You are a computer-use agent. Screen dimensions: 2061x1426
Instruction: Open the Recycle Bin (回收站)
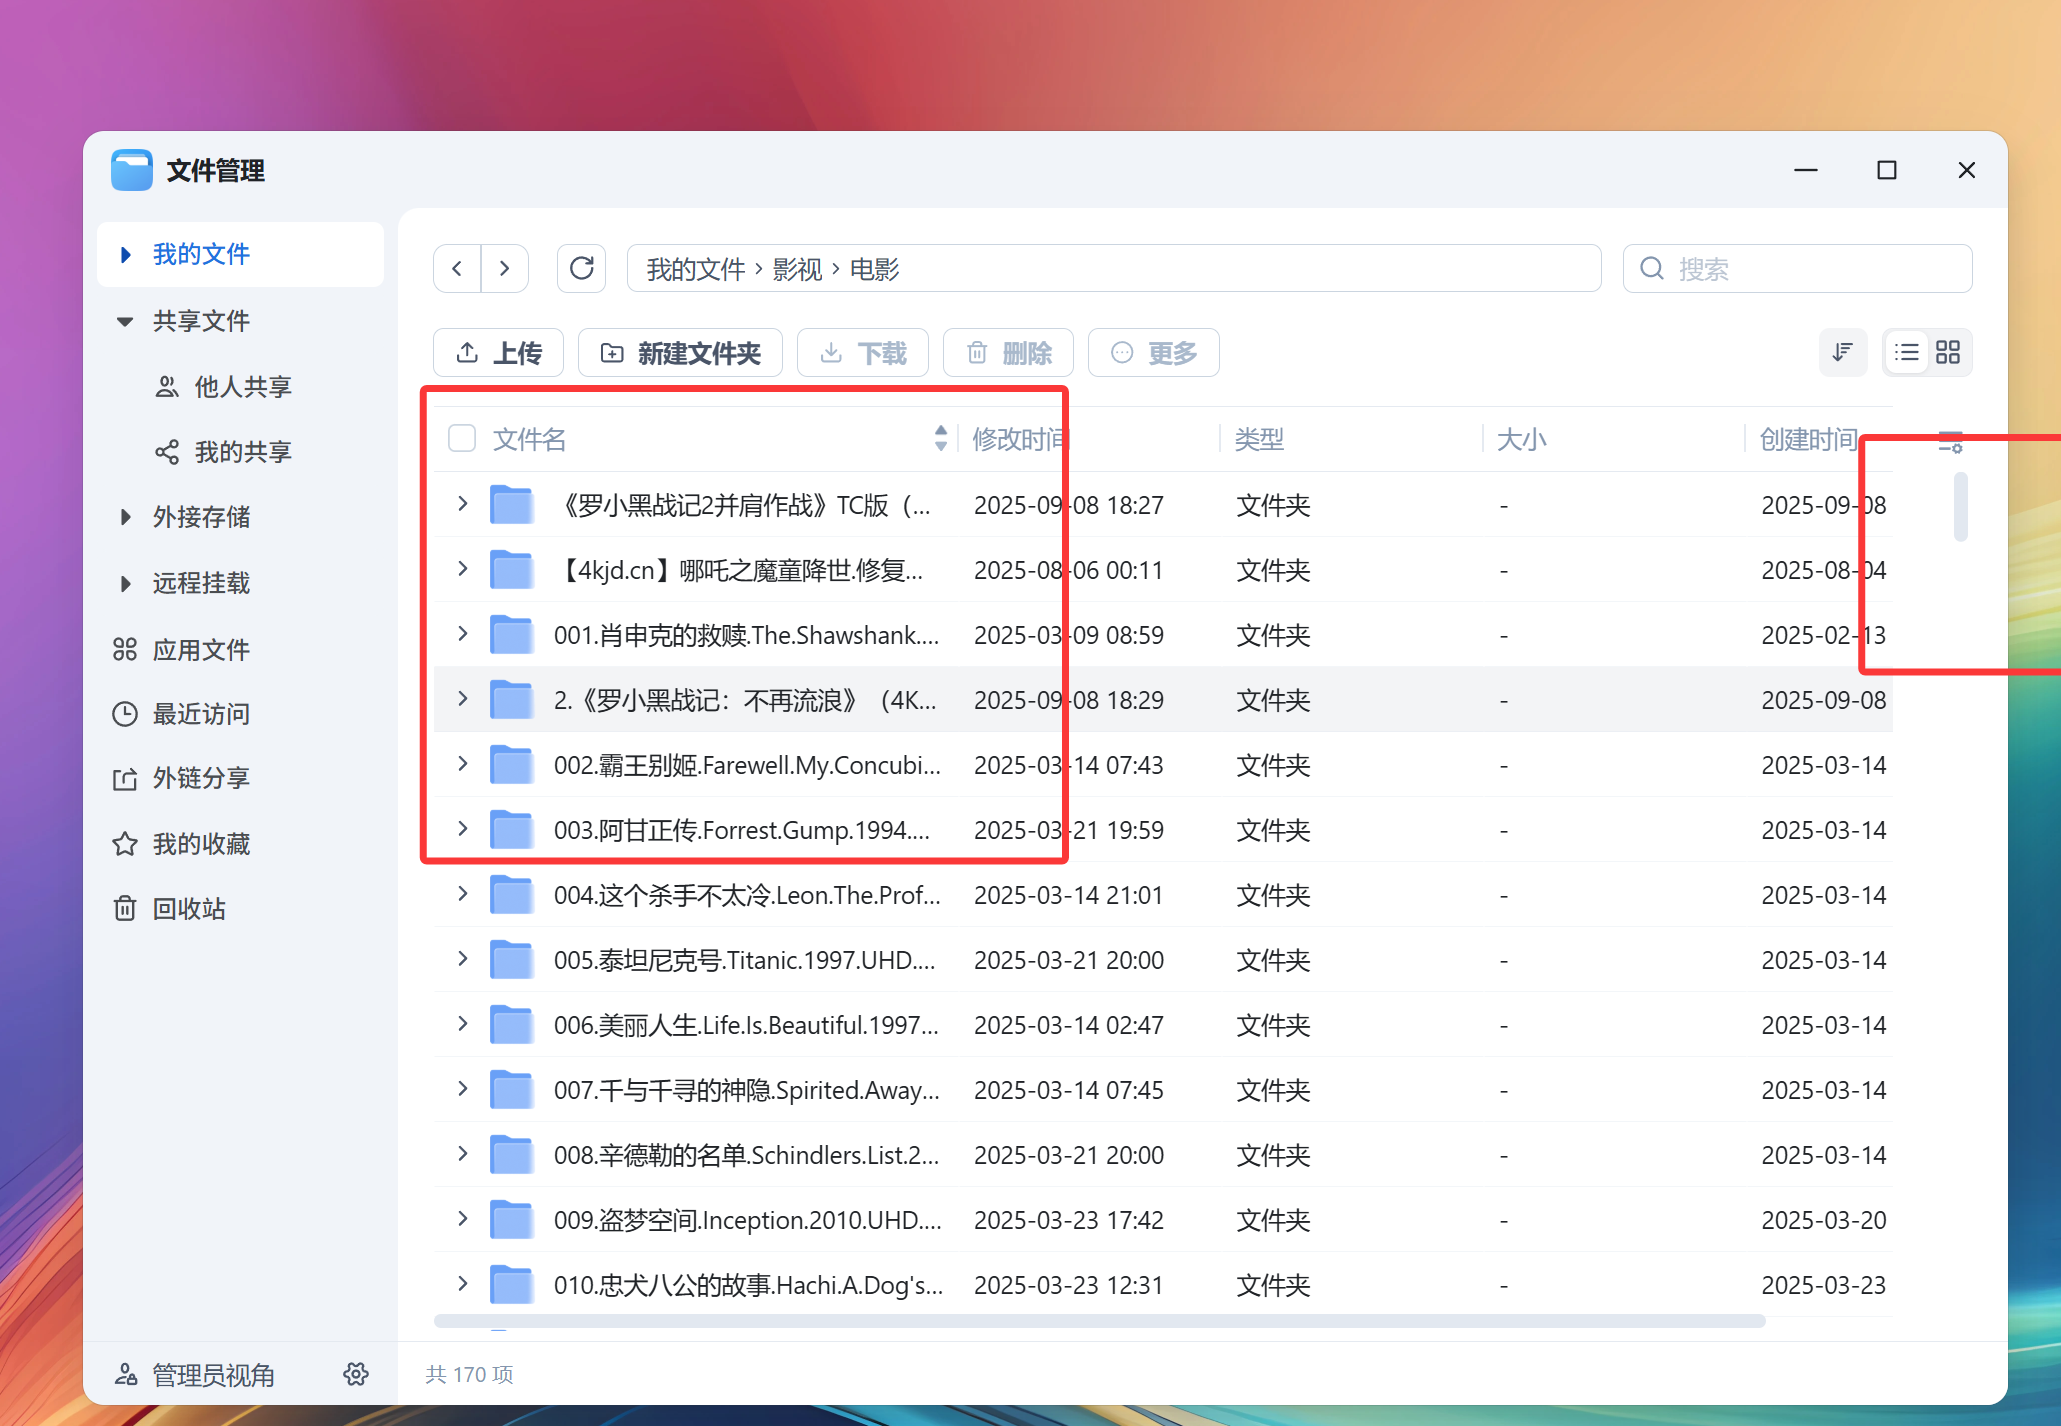tap(189, 908)
